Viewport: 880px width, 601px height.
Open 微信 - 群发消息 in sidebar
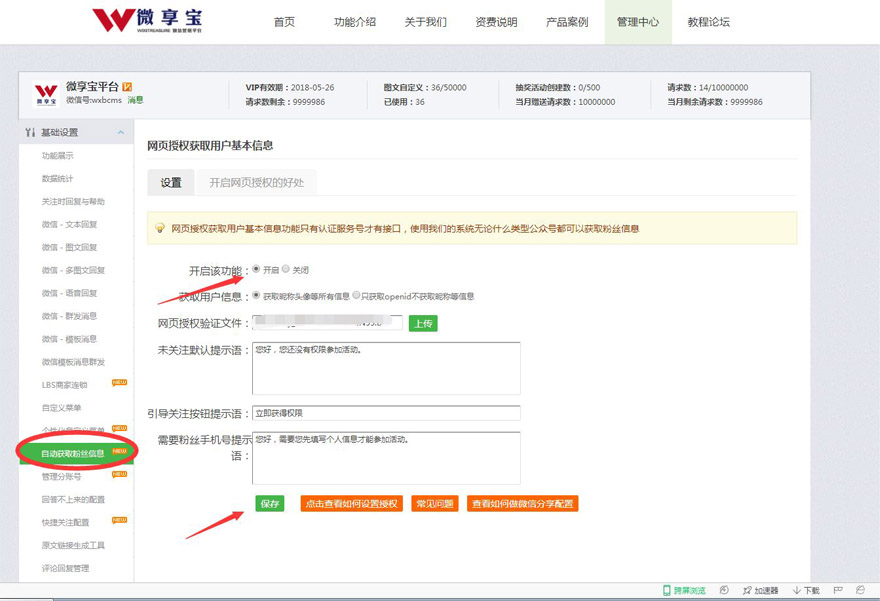pos(69,316)
